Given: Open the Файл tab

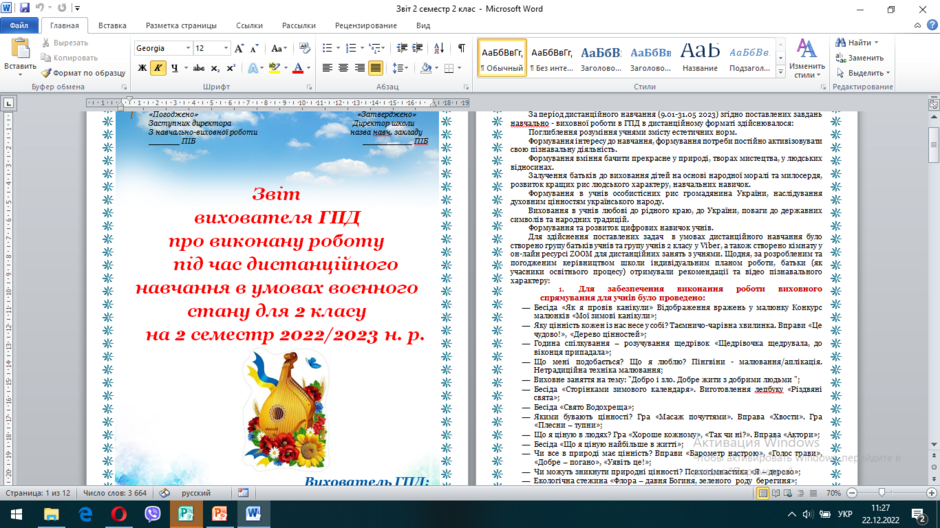Looking at the screenshot, I should click(19, 25).
